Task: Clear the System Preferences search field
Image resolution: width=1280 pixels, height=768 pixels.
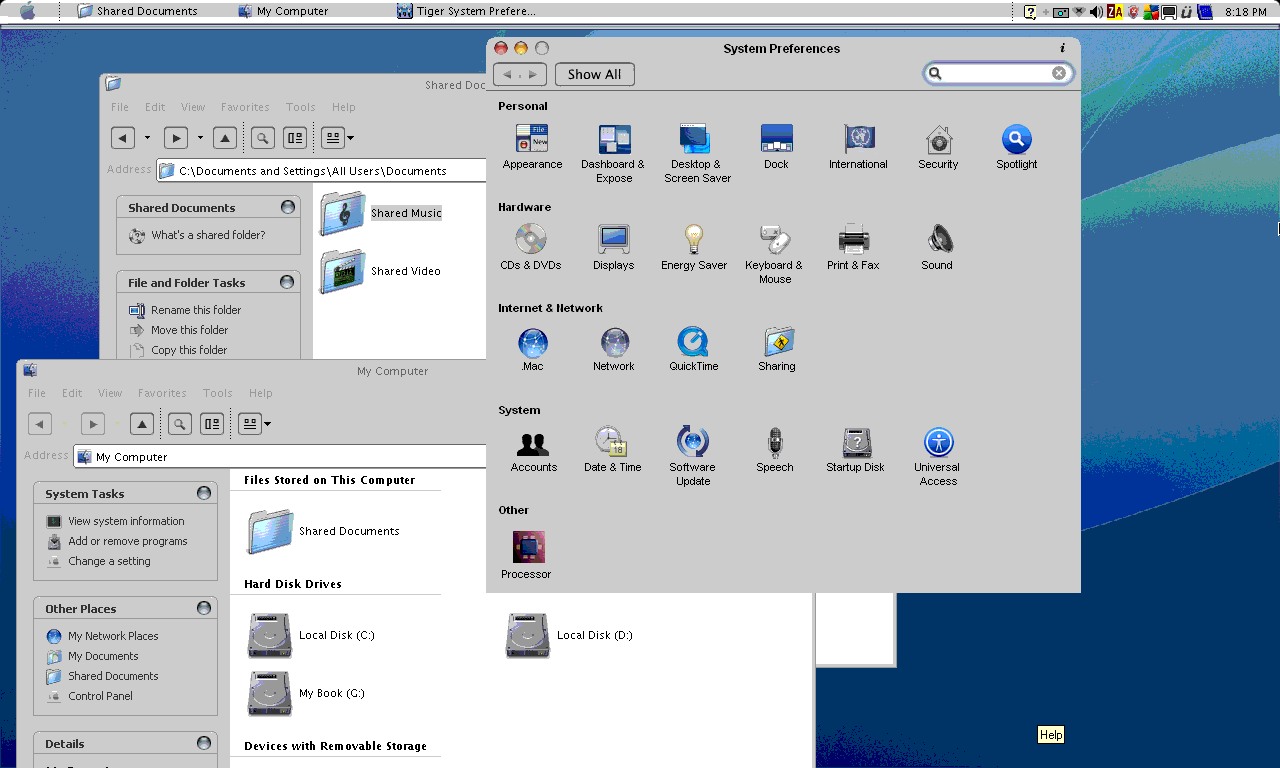Action: [1059, 73]
